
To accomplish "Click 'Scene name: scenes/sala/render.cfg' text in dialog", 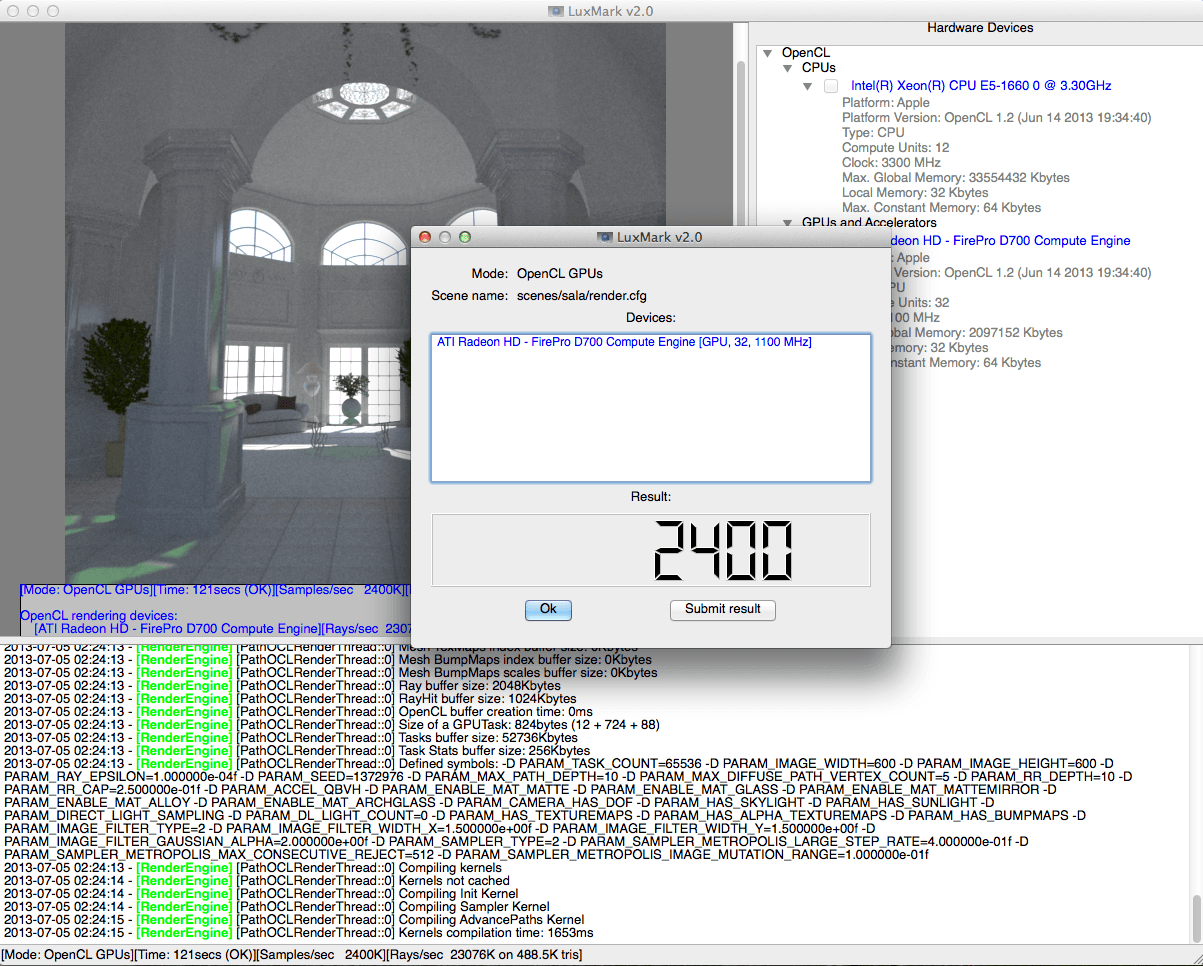I will pyautogui.click(x=539, y=296).
